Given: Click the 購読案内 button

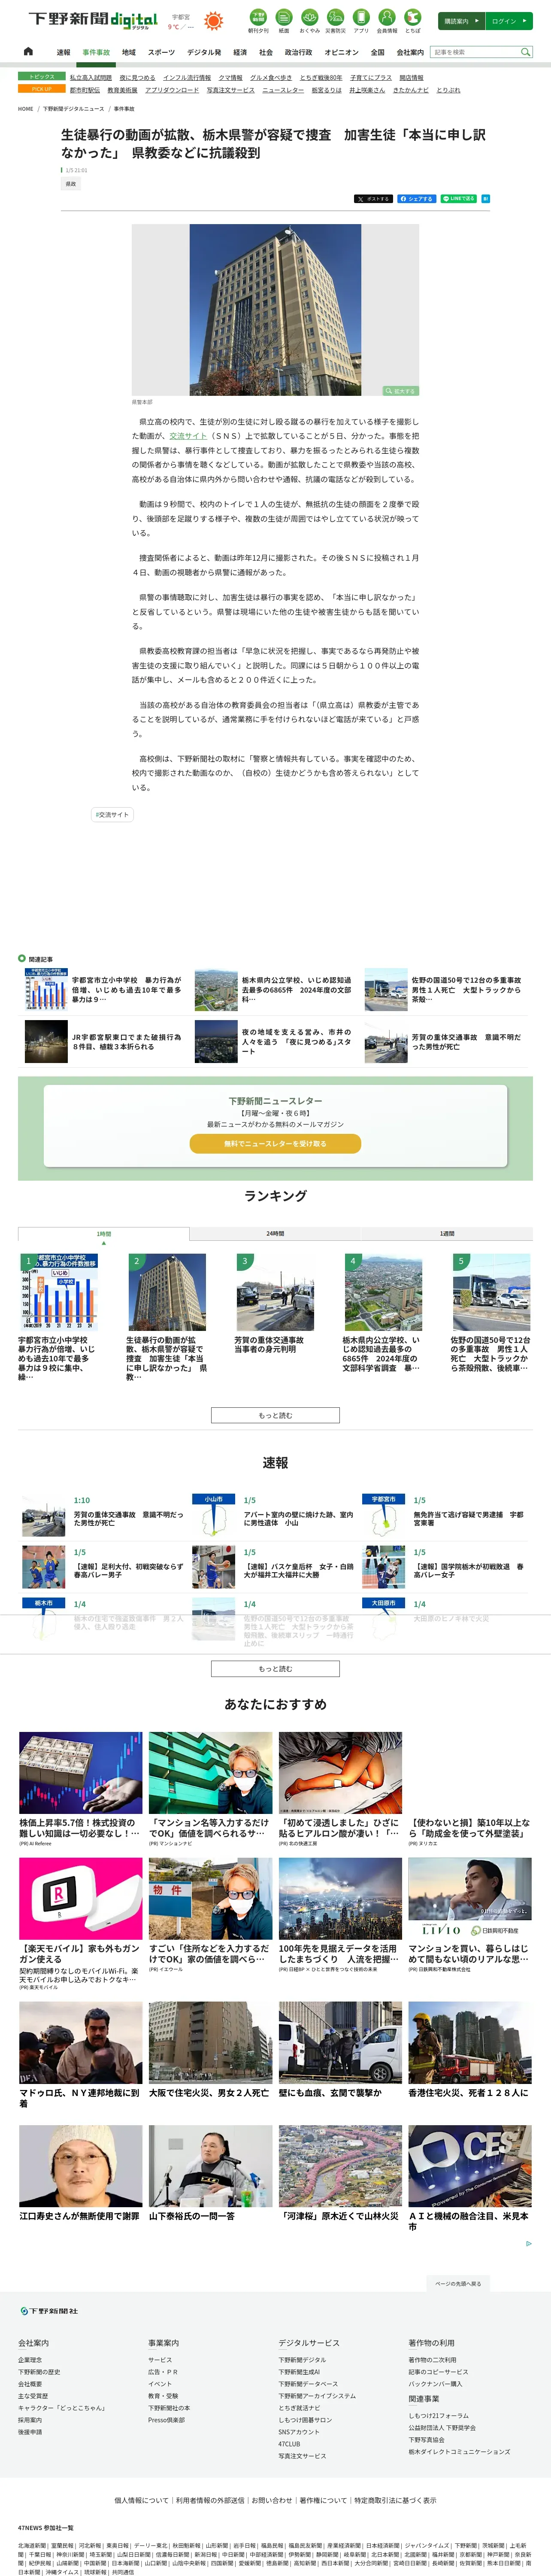Looking at the screenshot, I should (462, 21).
